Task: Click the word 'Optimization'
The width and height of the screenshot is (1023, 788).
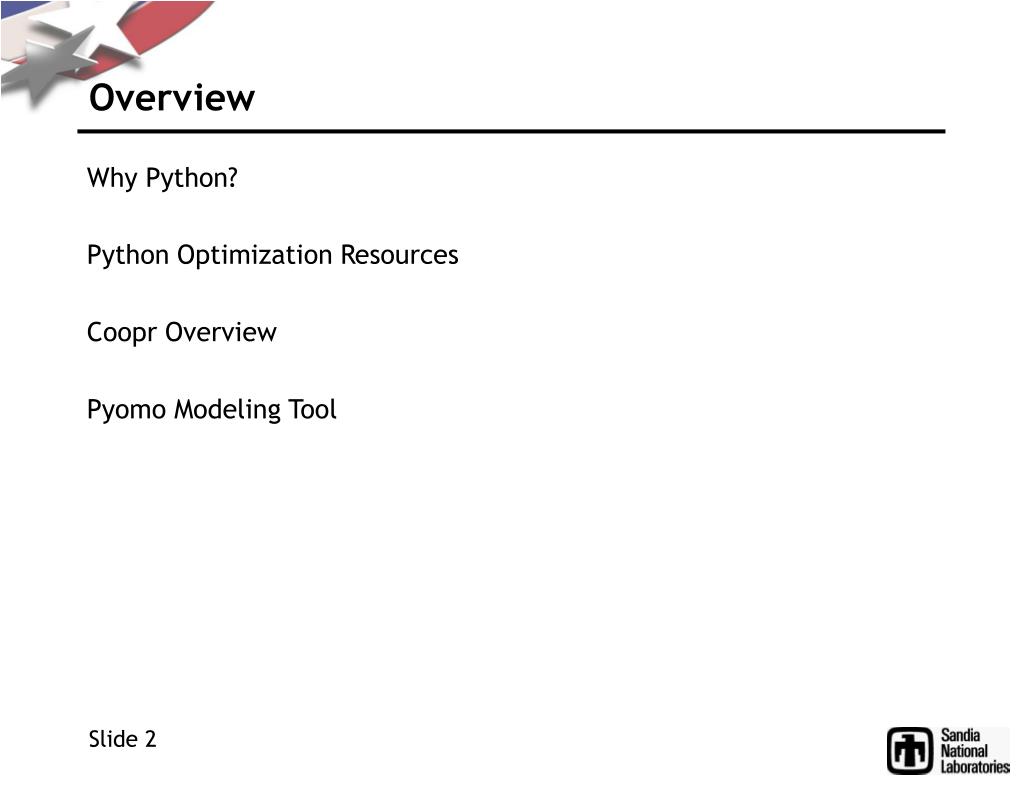Action: point(255,255)
